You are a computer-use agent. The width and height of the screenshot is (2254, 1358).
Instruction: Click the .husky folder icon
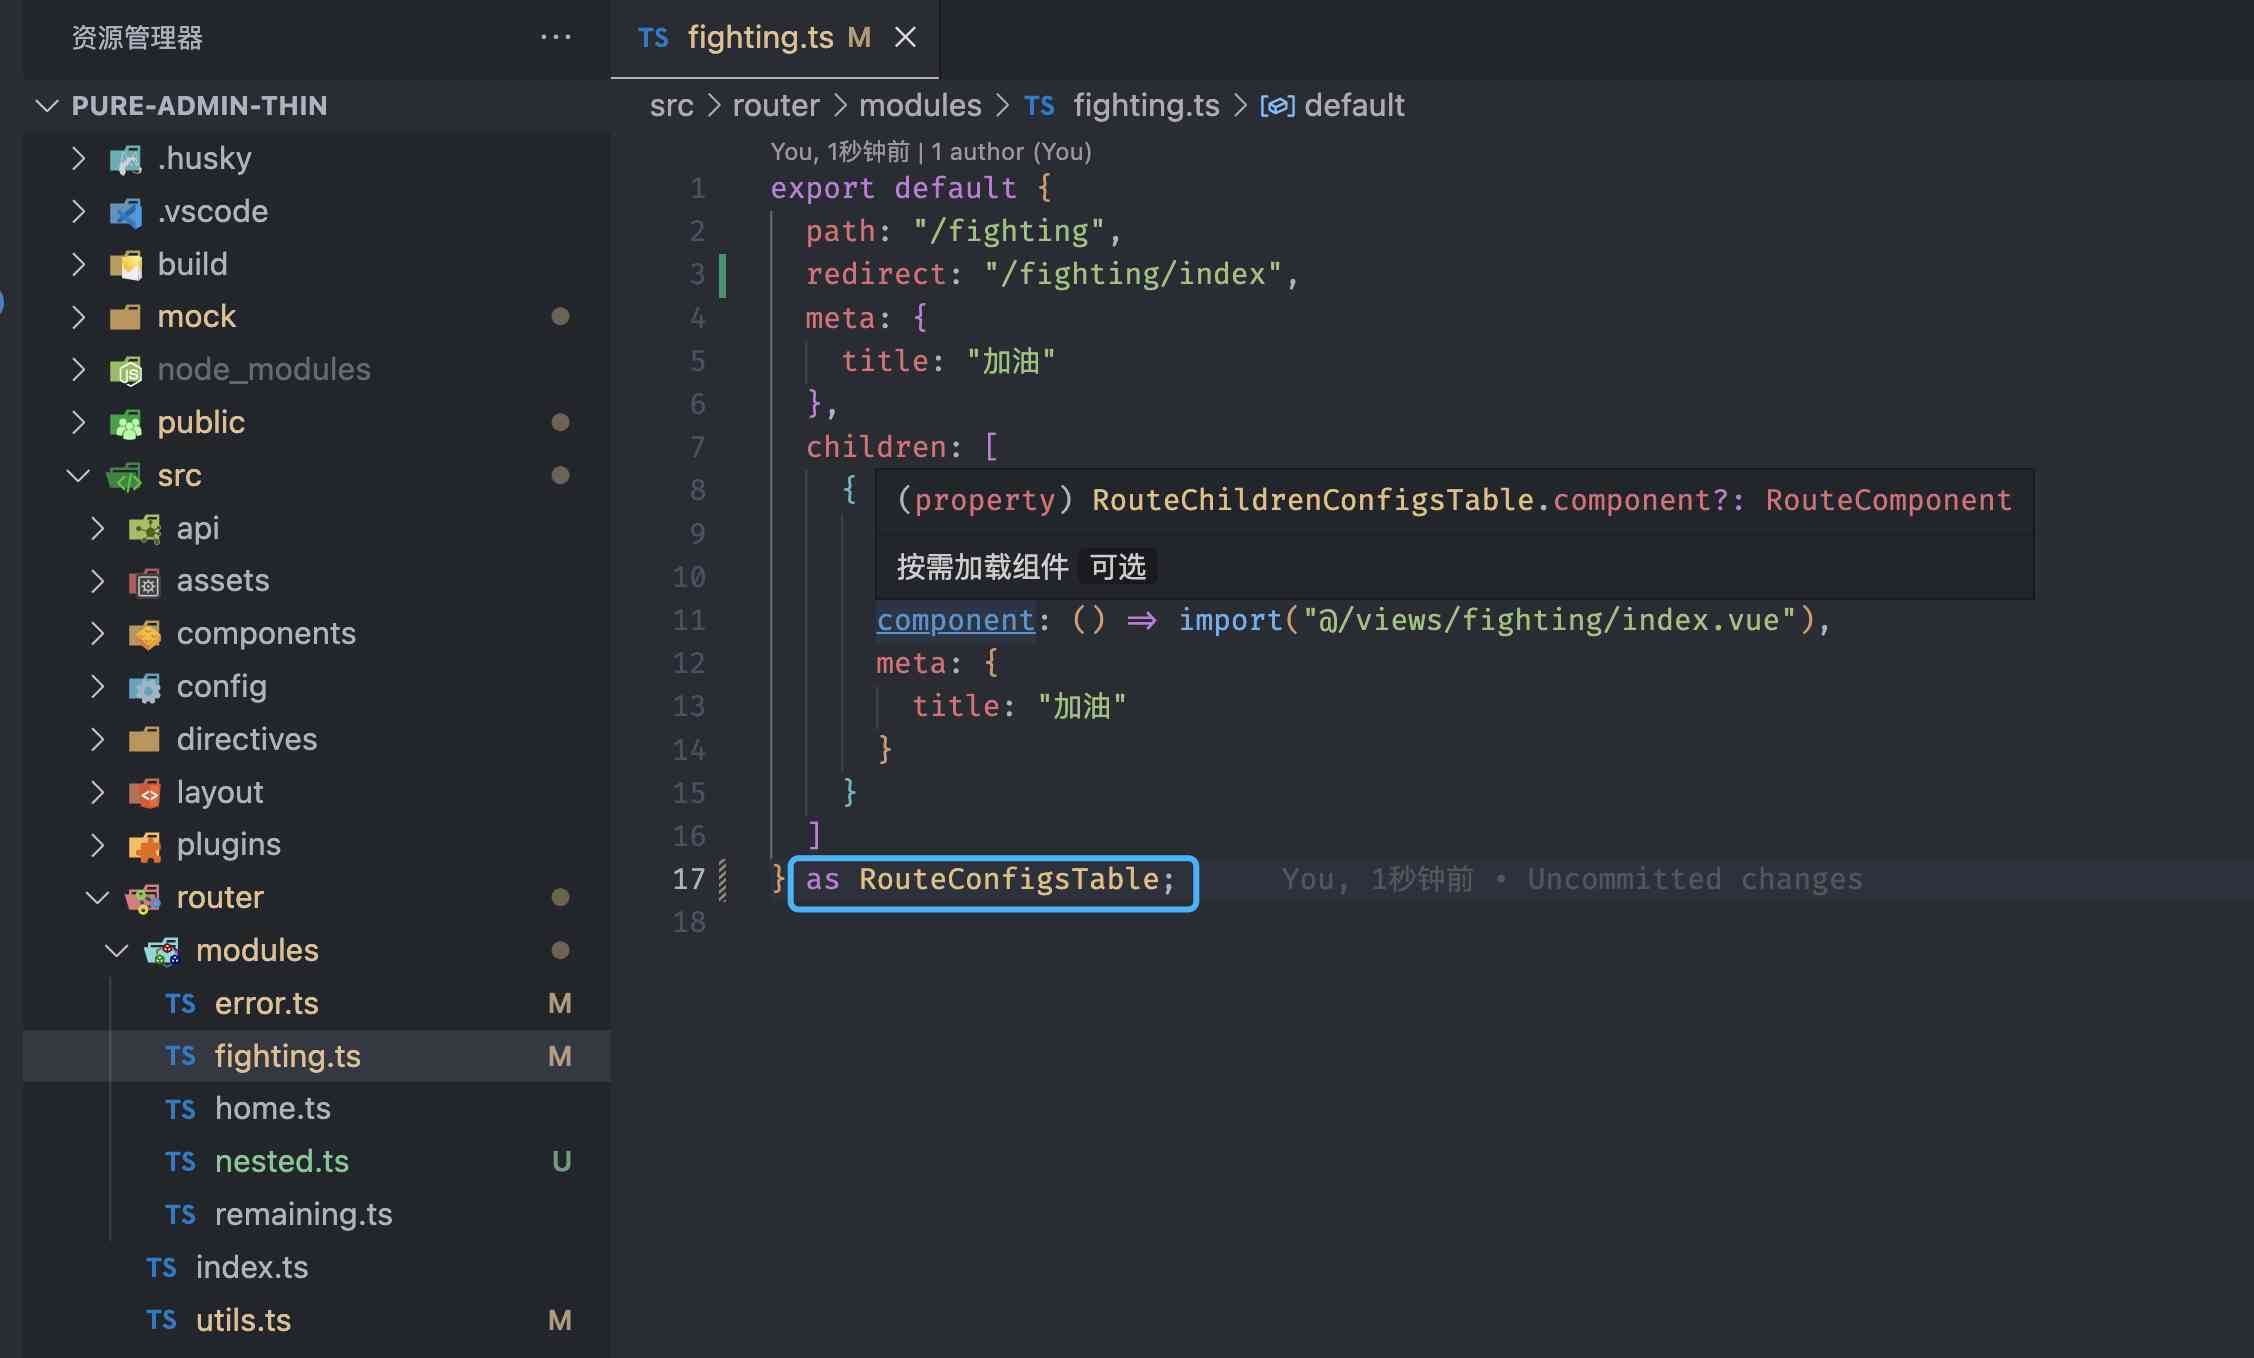[x=125, y=159]
